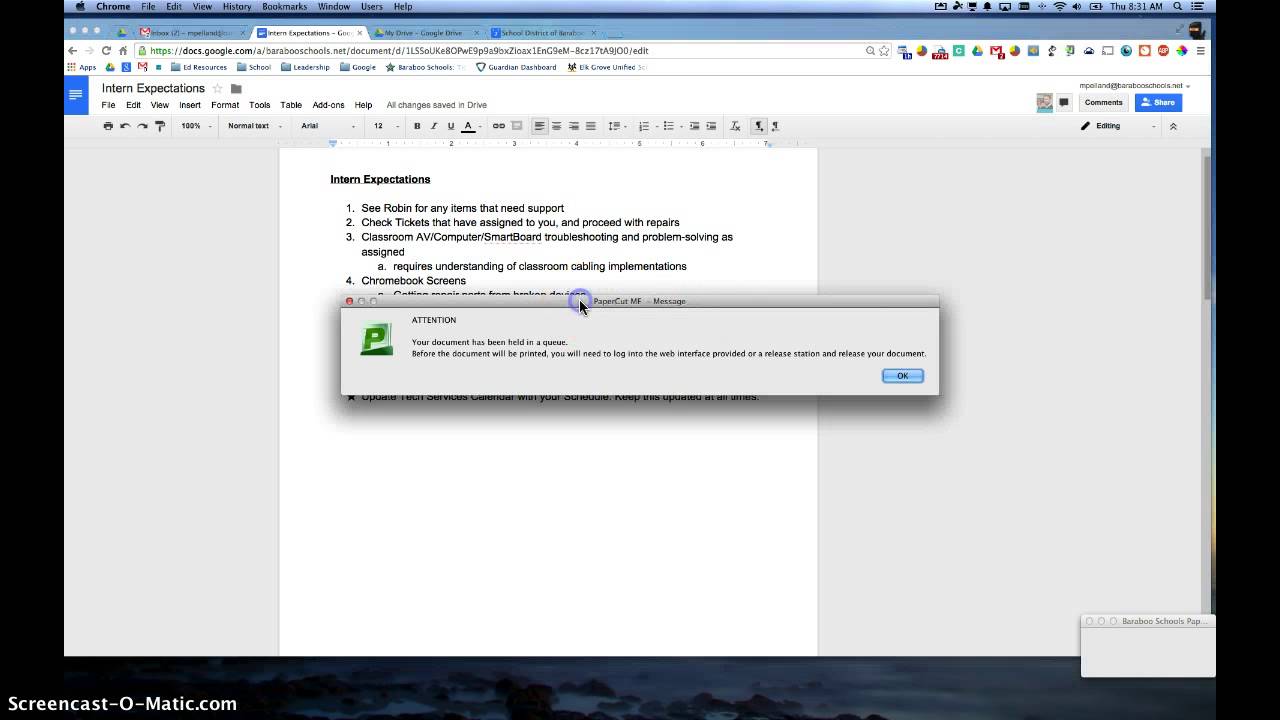Image resolution: width=1280 pixels, height=720 pixels.
Task: Switch to School District of Baraboo tab
Action: pos(543,33)
